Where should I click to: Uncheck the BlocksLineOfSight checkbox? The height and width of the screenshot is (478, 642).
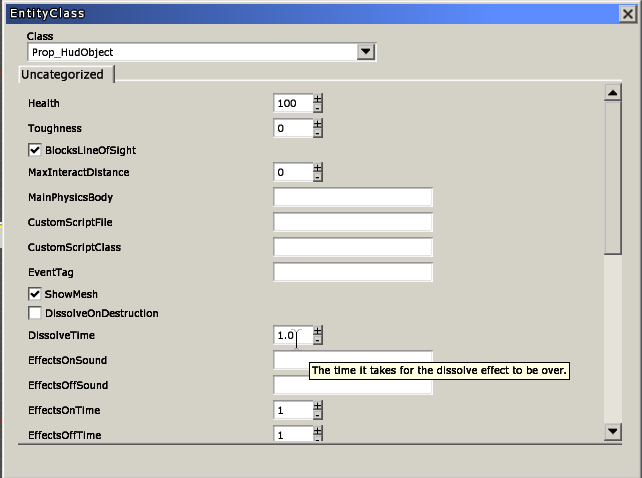click(x=35, y=150)
